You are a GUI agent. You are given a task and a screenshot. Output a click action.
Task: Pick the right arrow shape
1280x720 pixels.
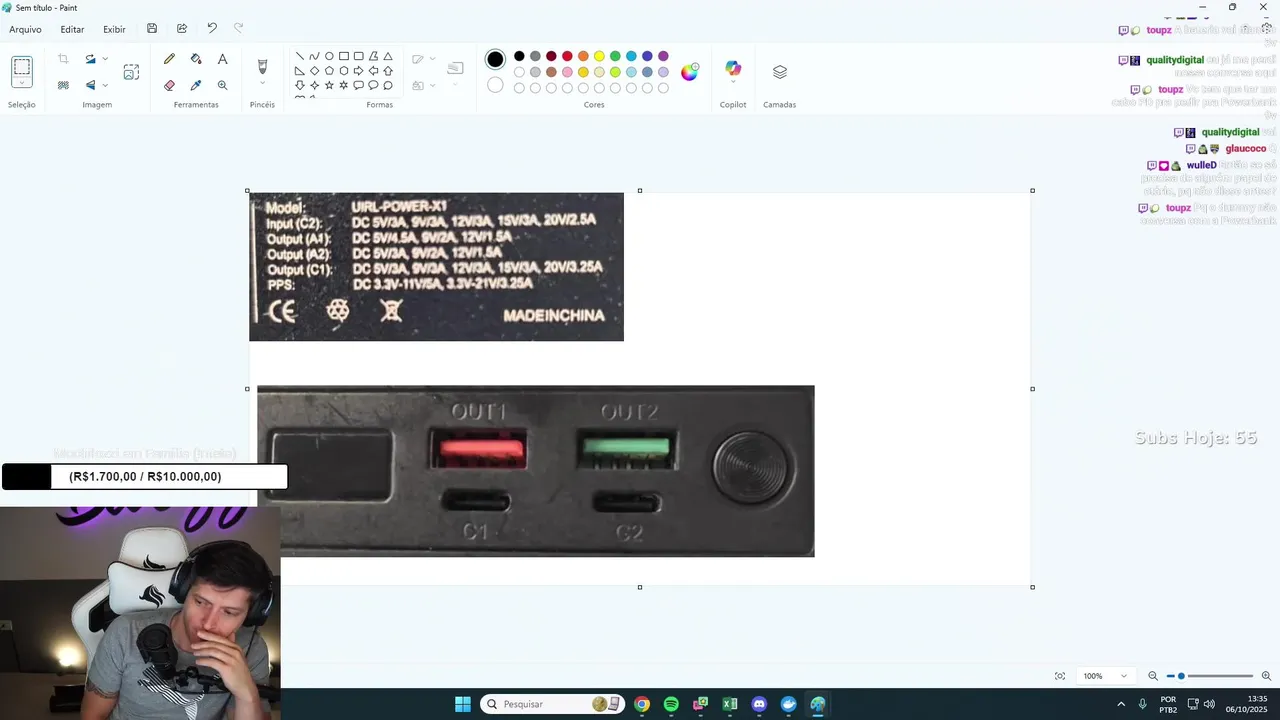(x=358, y=71)
